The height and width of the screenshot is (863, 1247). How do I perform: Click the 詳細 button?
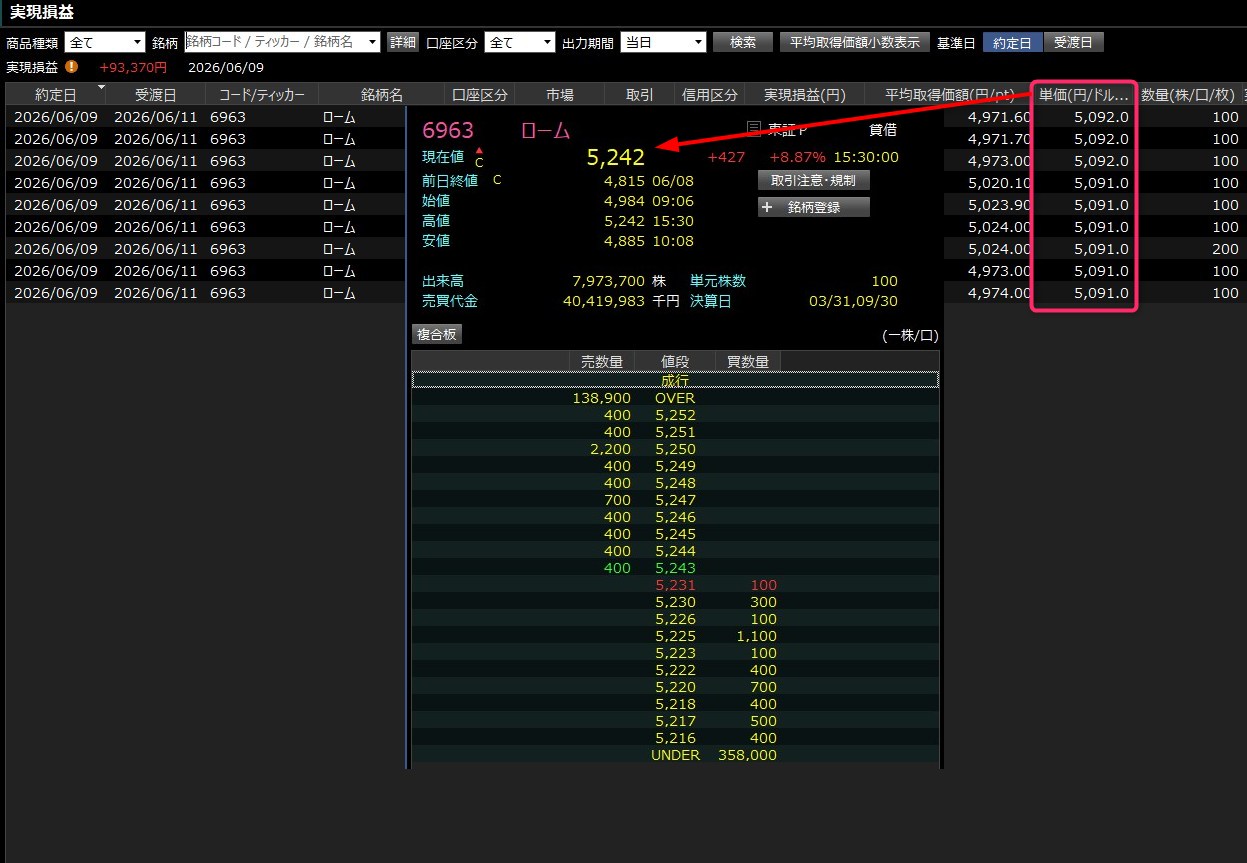tap(403, 42)
